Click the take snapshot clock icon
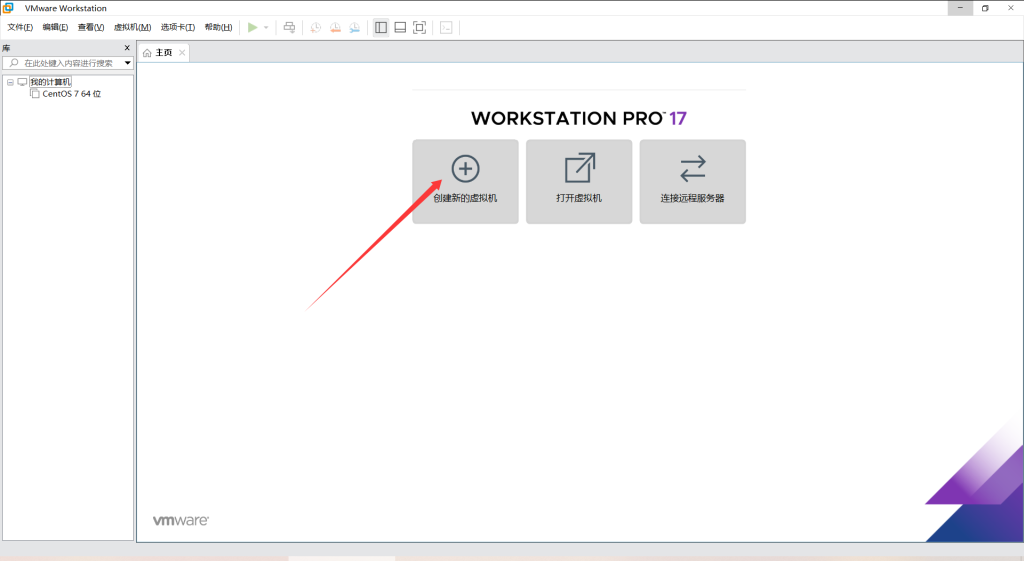This screenshot has width=1024, height=561. (x=315, y=27)
